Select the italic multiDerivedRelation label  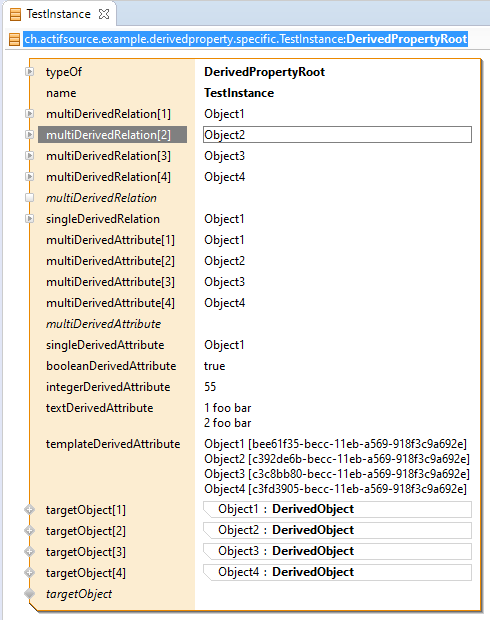tap(101, 198)
